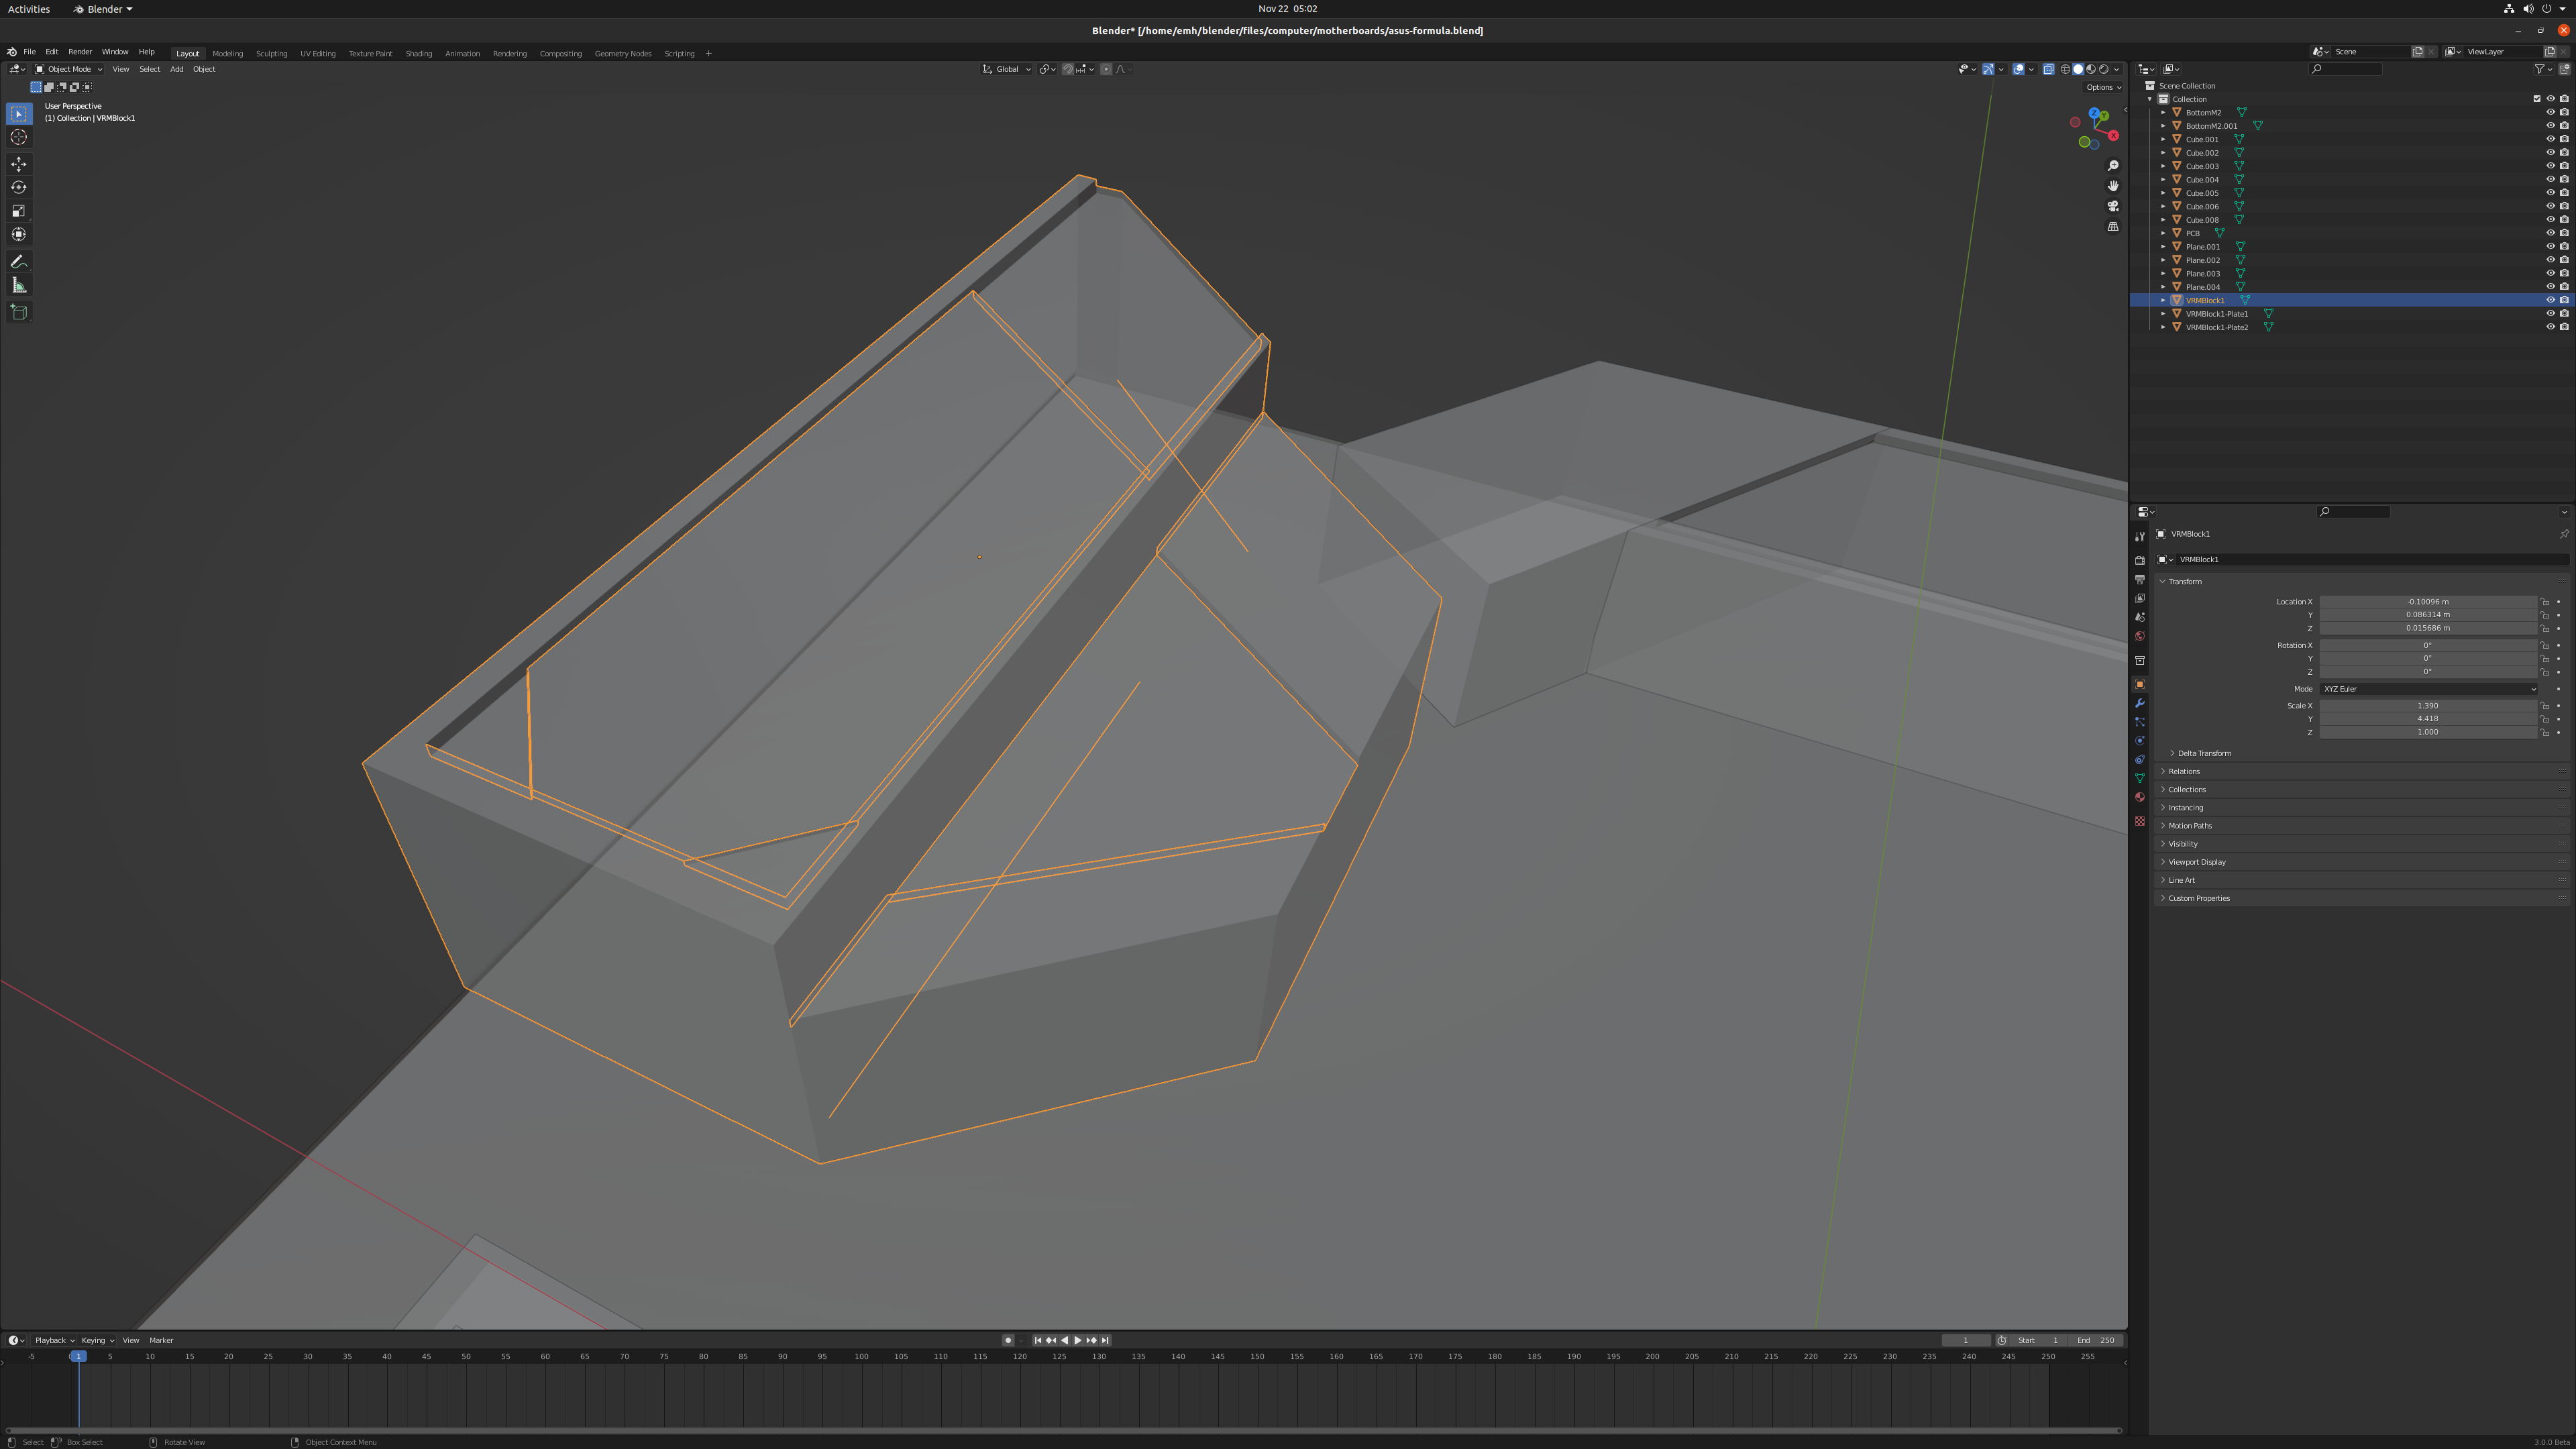Open the timeline Marker menu

pyautogui.click(x=161, y=1340)
